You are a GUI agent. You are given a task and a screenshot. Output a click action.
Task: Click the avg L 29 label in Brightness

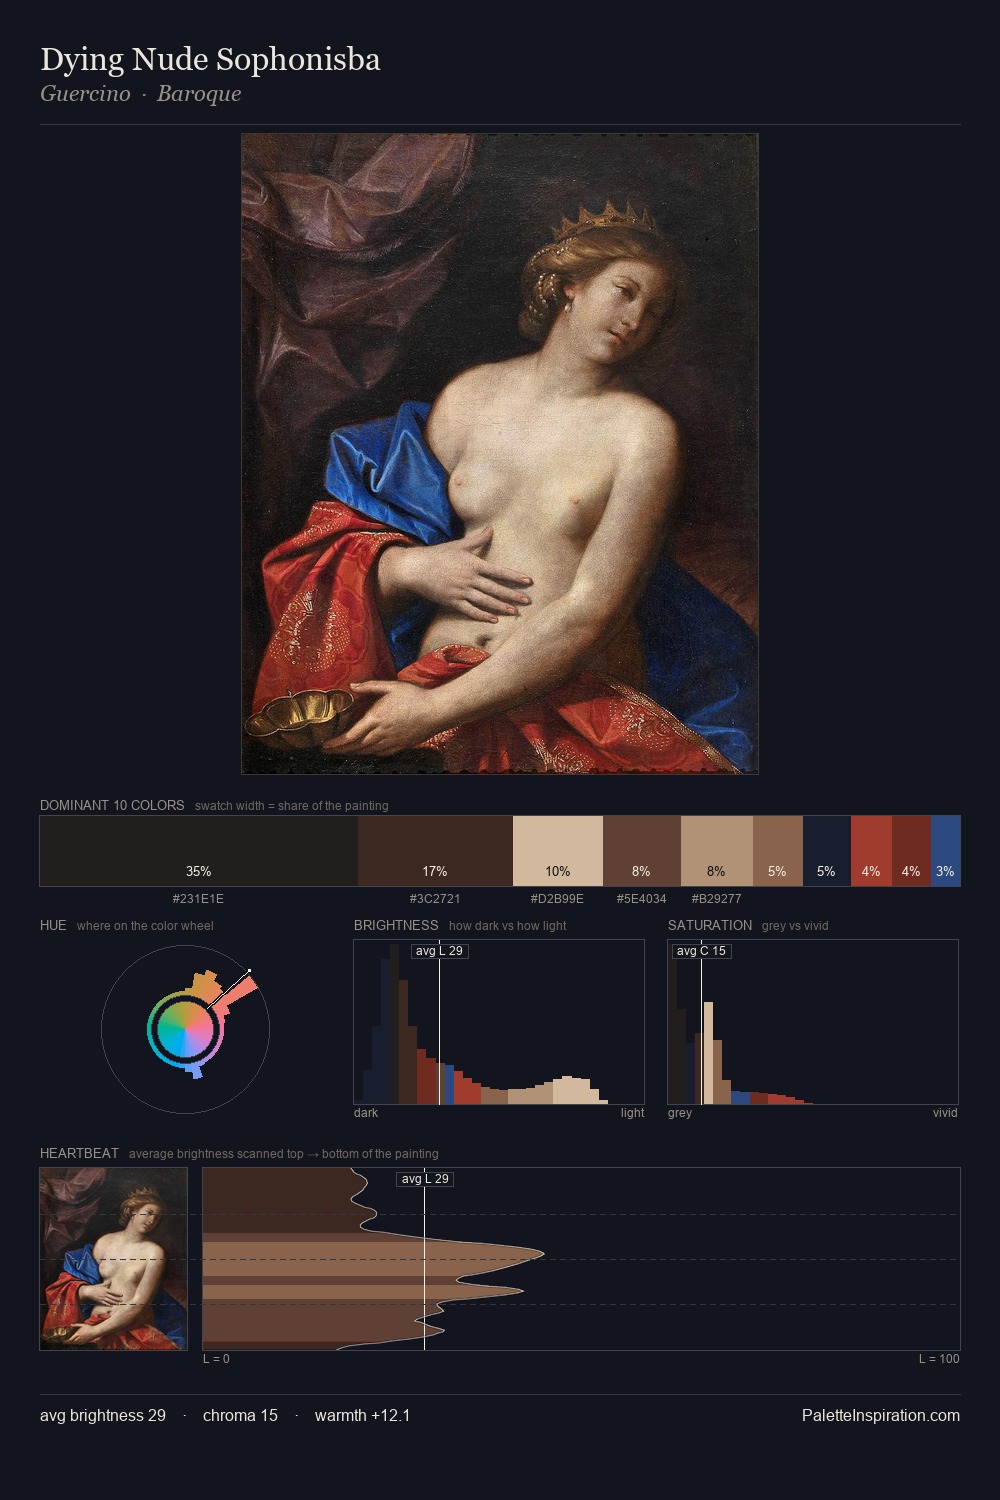(440, 951)
